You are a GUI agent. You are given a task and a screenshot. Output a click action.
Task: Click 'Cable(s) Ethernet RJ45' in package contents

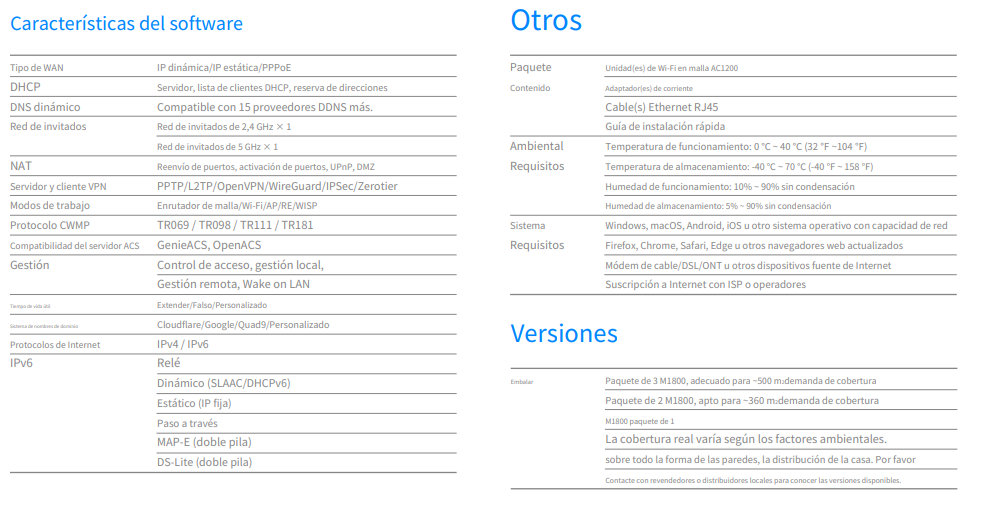pos(661,107)
